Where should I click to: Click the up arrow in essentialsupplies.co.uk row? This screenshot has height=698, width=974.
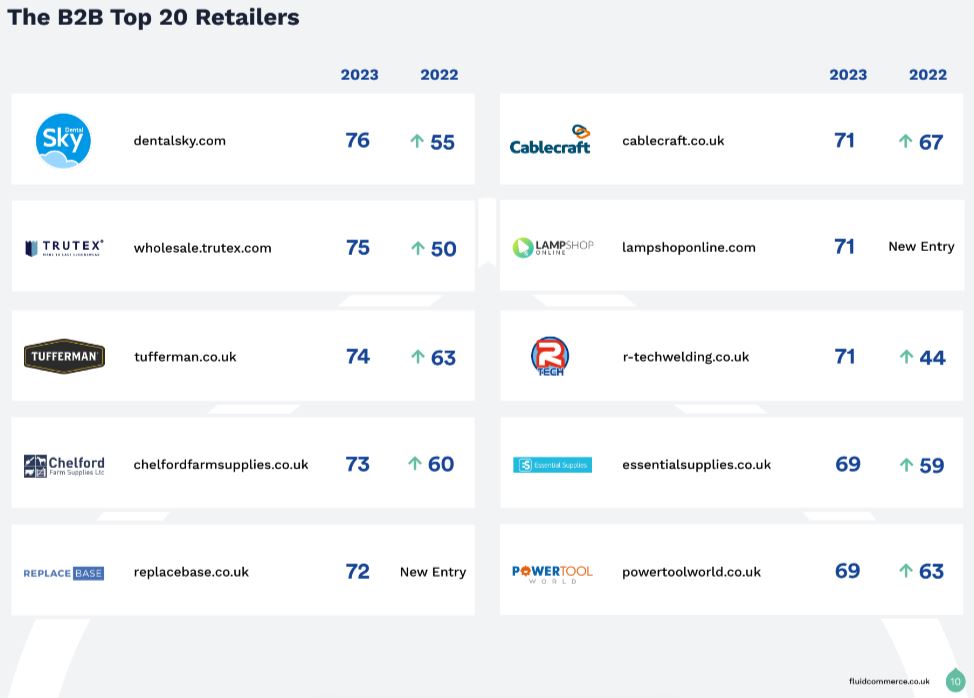tap(907, 465)
